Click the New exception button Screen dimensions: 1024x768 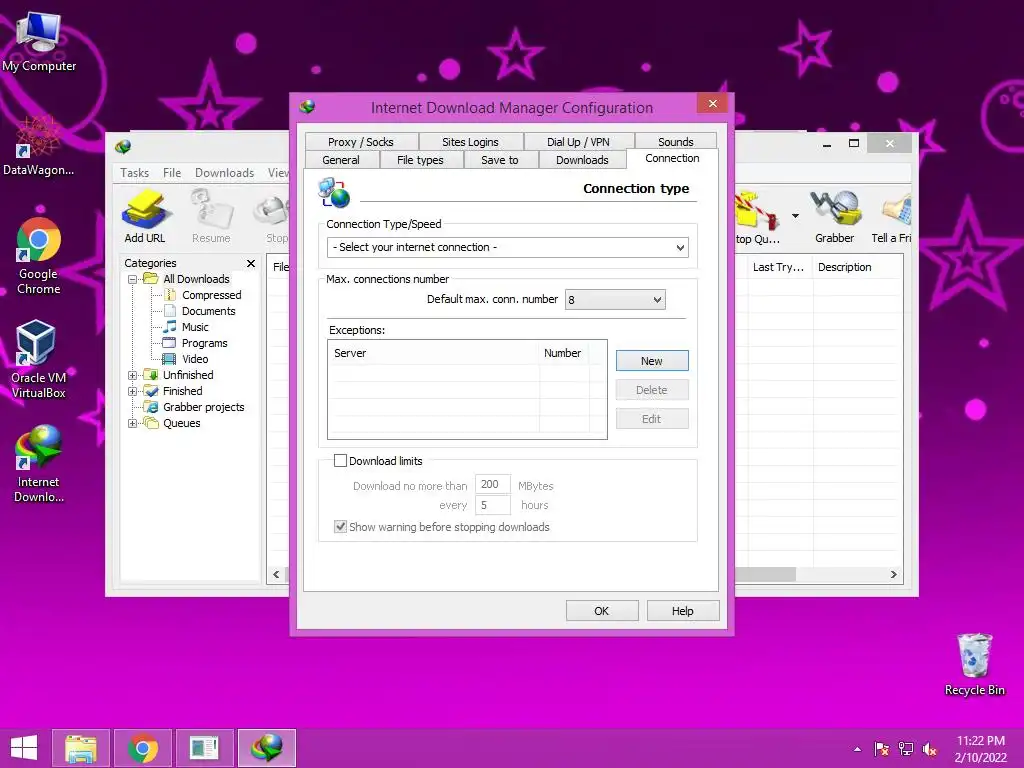(x=652, y=361)
